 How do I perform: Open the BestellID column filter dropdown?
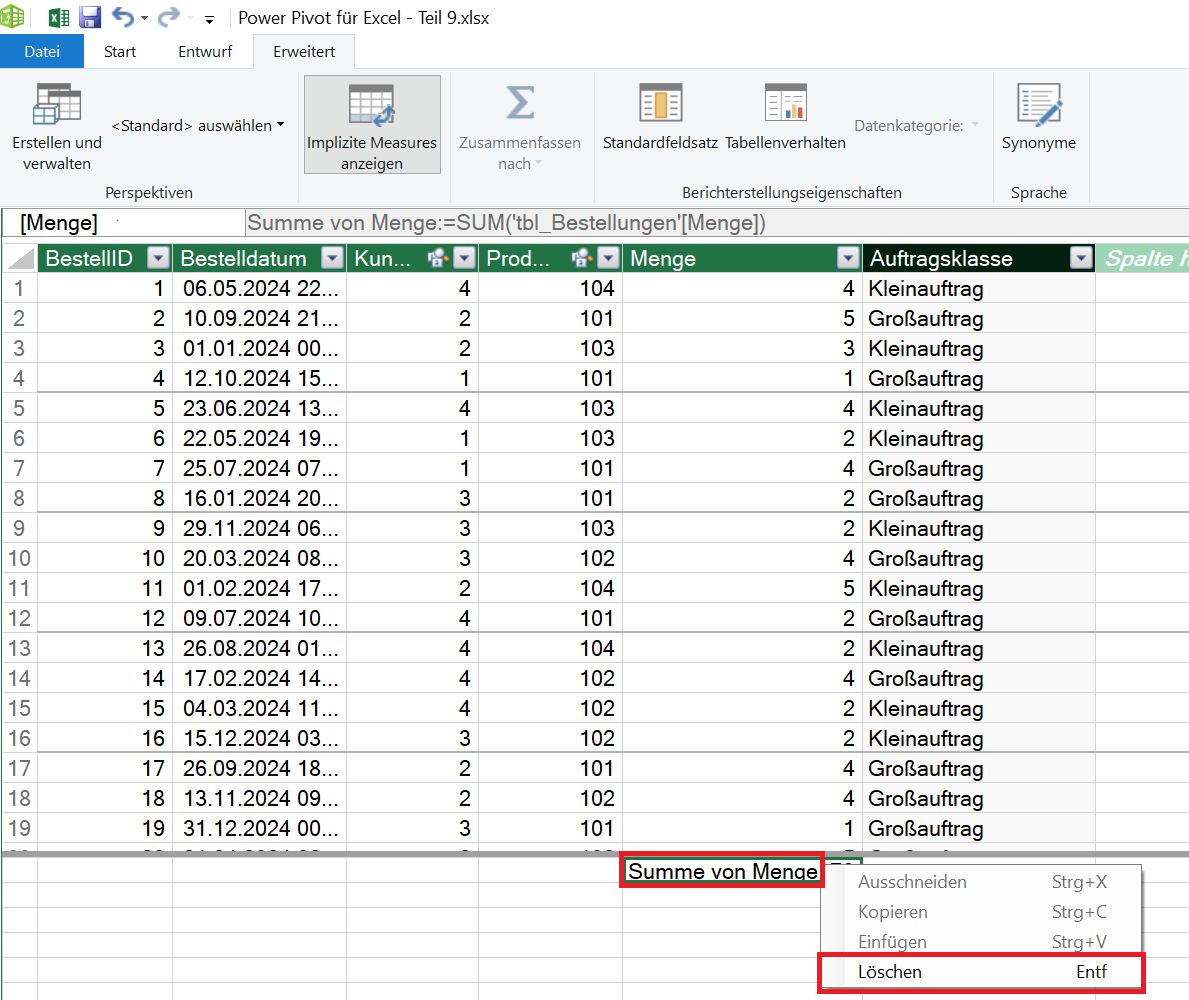158,259
